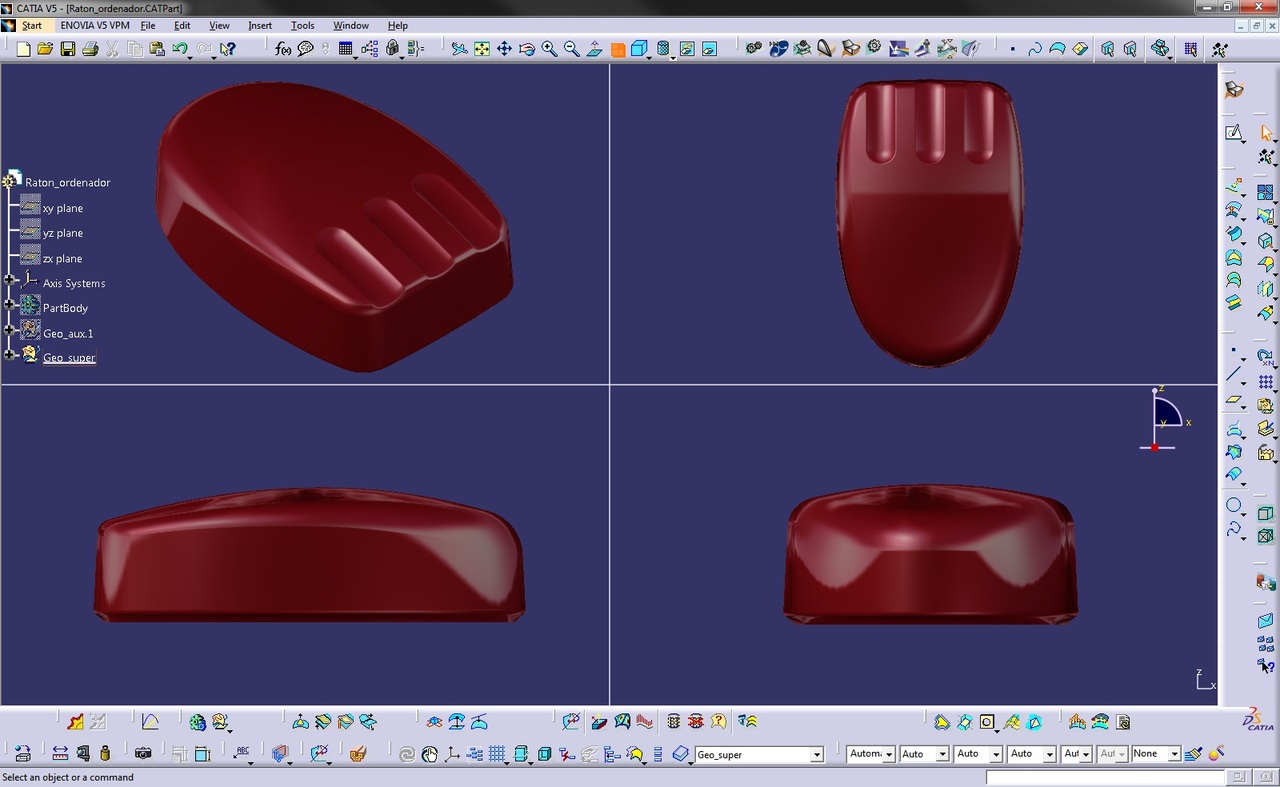Viewport: 1280px width, 787px height.
Task: Activate the Fly mode airplane icon
Action: 459,48
